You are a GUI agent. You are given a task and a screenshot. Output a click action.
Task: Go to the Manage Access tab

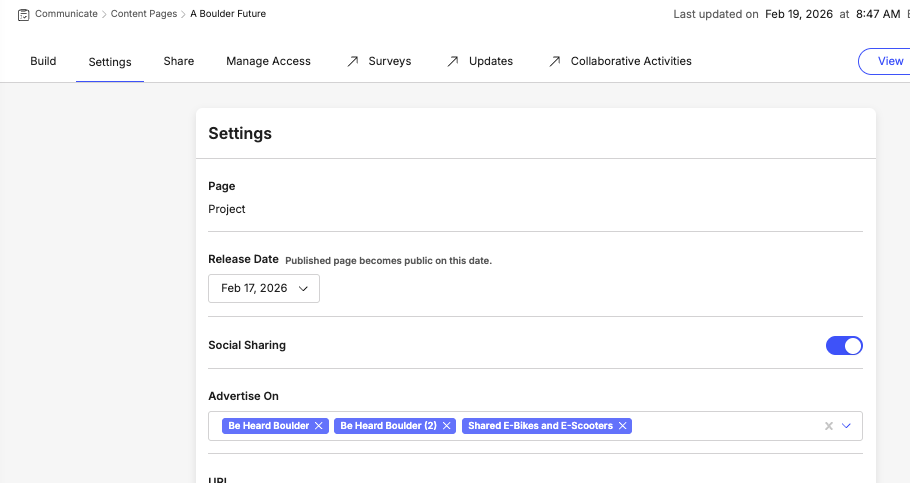click(x=268, y=61)
